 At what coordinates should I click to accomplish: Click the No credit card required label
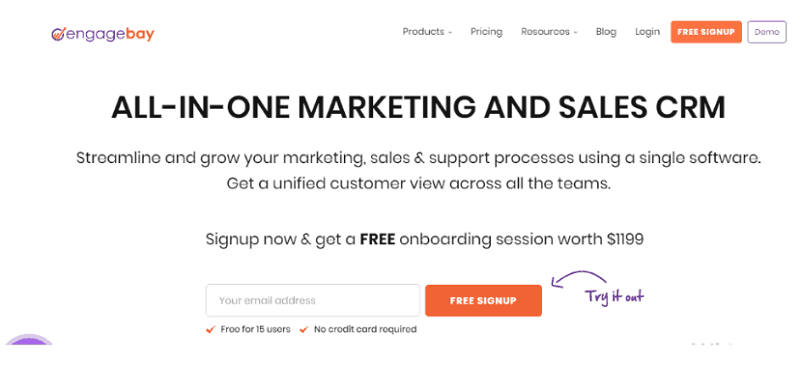click(365, 329)
